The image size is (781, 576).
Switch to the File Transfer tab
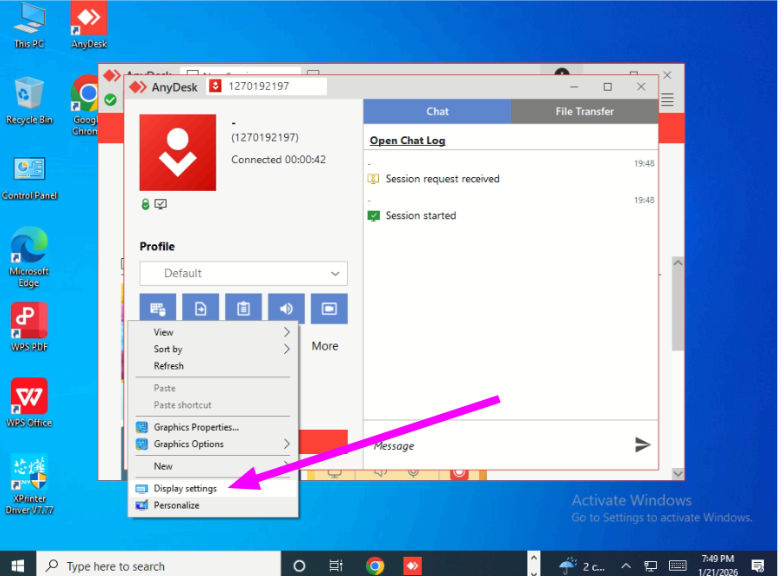[584, 111]
